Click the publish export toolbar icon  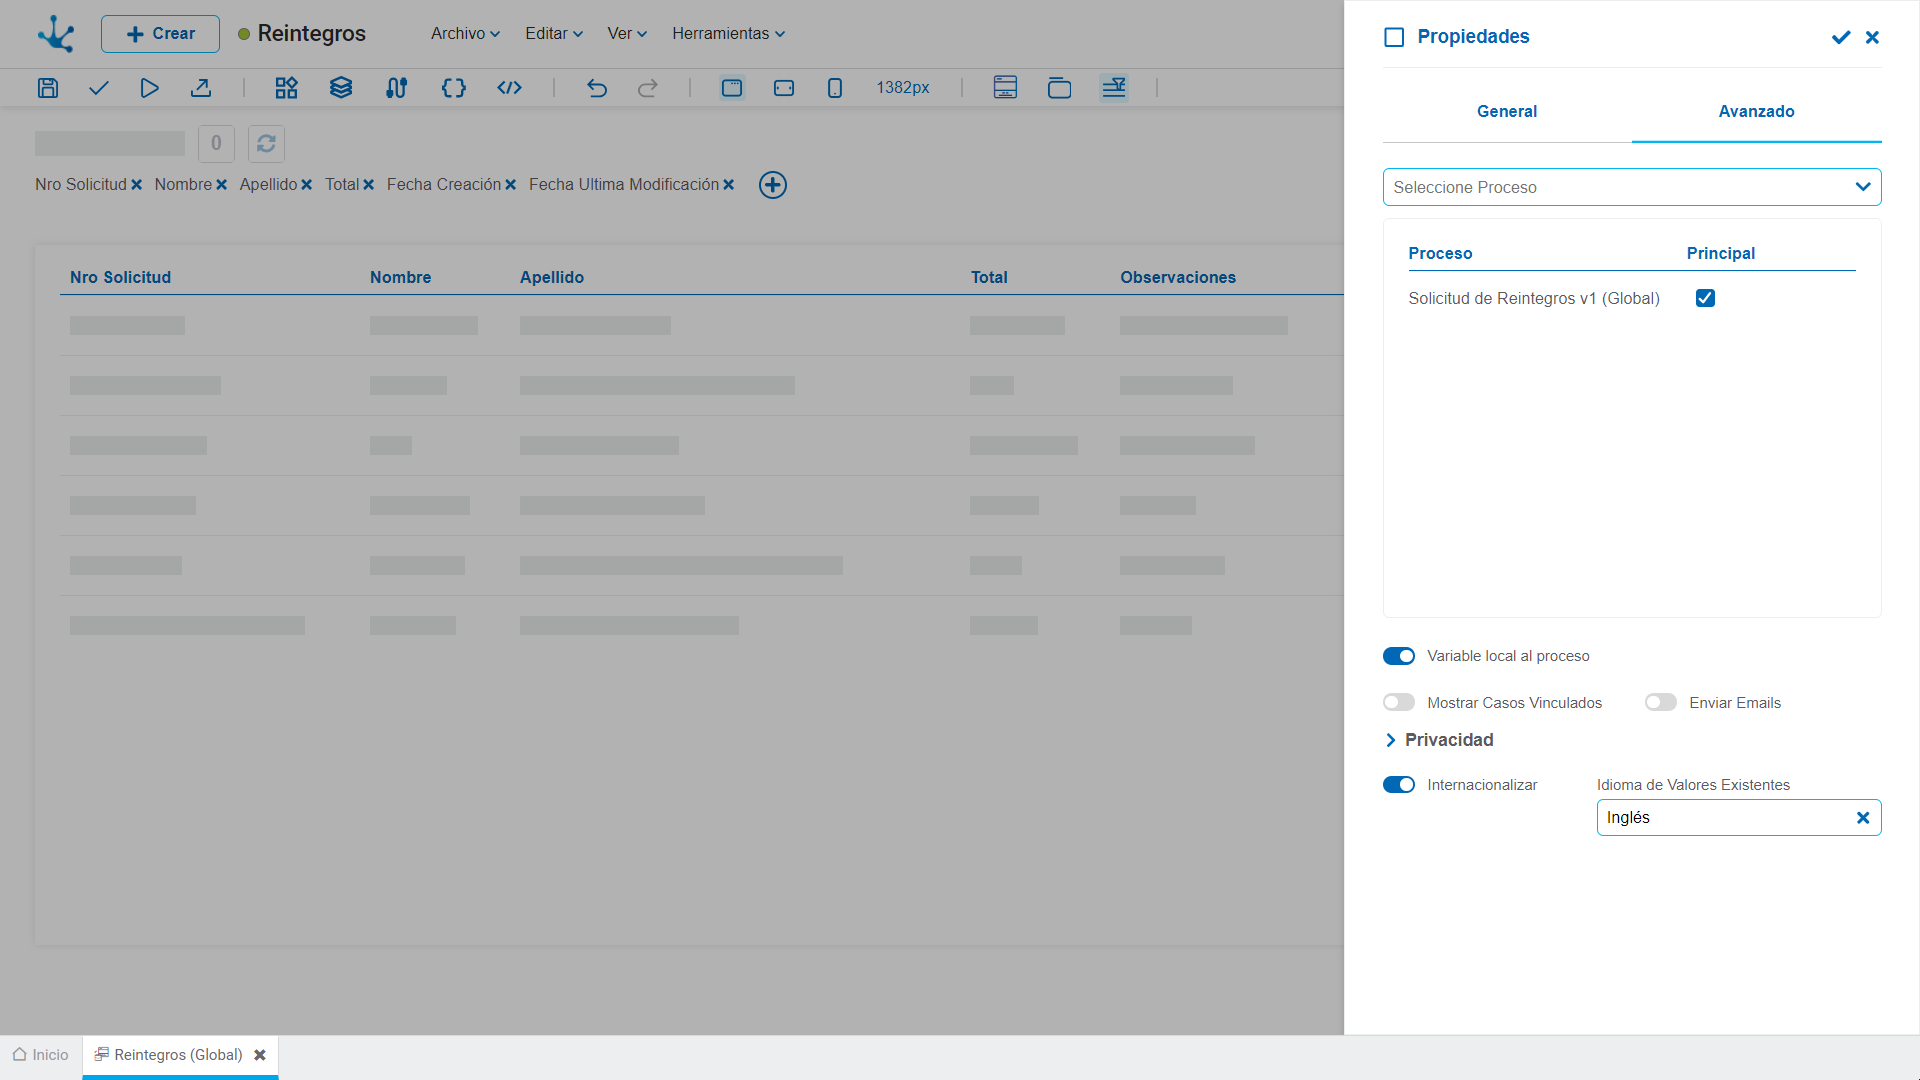[201, 88]
